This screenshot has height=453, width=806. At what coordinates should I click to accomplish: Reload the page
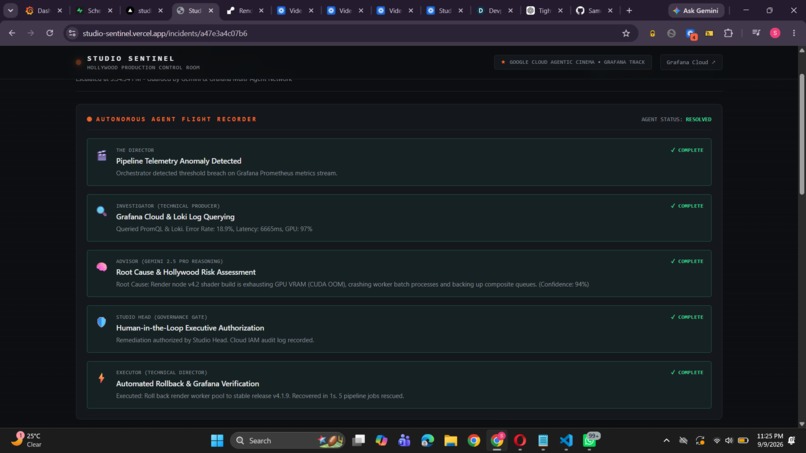(49, 33)
